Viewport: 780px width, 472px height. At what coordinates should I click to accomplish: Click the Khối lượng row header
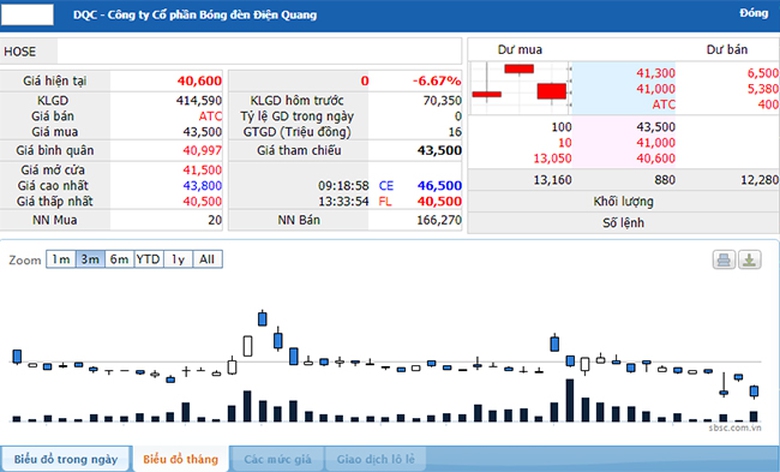point(623,201)
